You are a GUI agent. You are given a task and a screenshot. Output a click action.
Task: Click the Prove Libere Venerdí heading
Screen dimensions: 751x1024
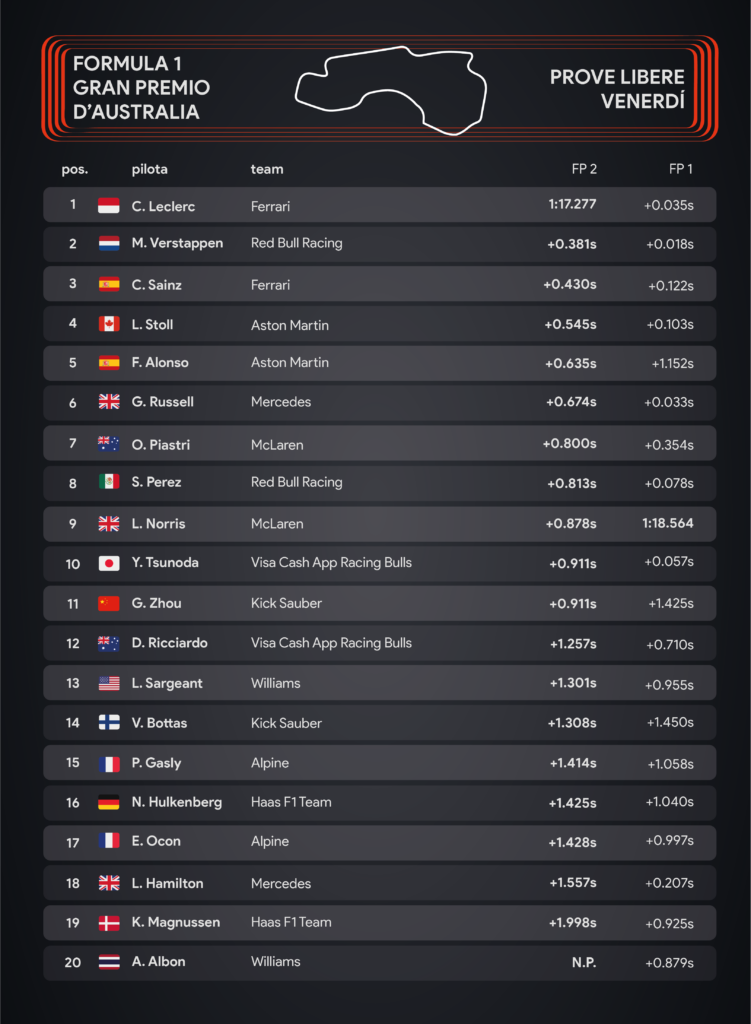[617, 89]
